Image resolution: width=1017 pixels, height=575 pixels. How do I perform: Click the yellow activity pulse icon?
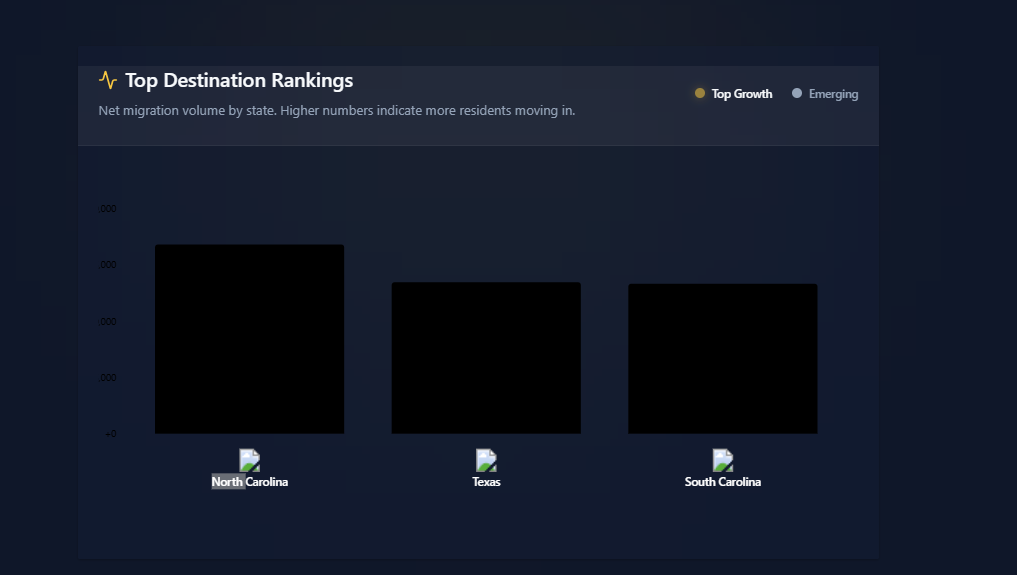[108, 80]
